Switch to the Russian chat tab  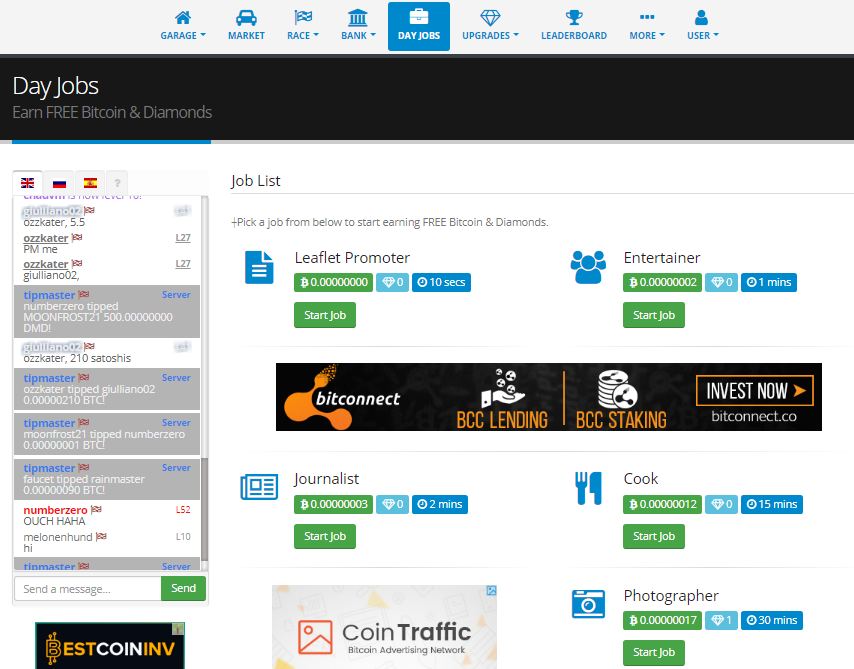59,183
